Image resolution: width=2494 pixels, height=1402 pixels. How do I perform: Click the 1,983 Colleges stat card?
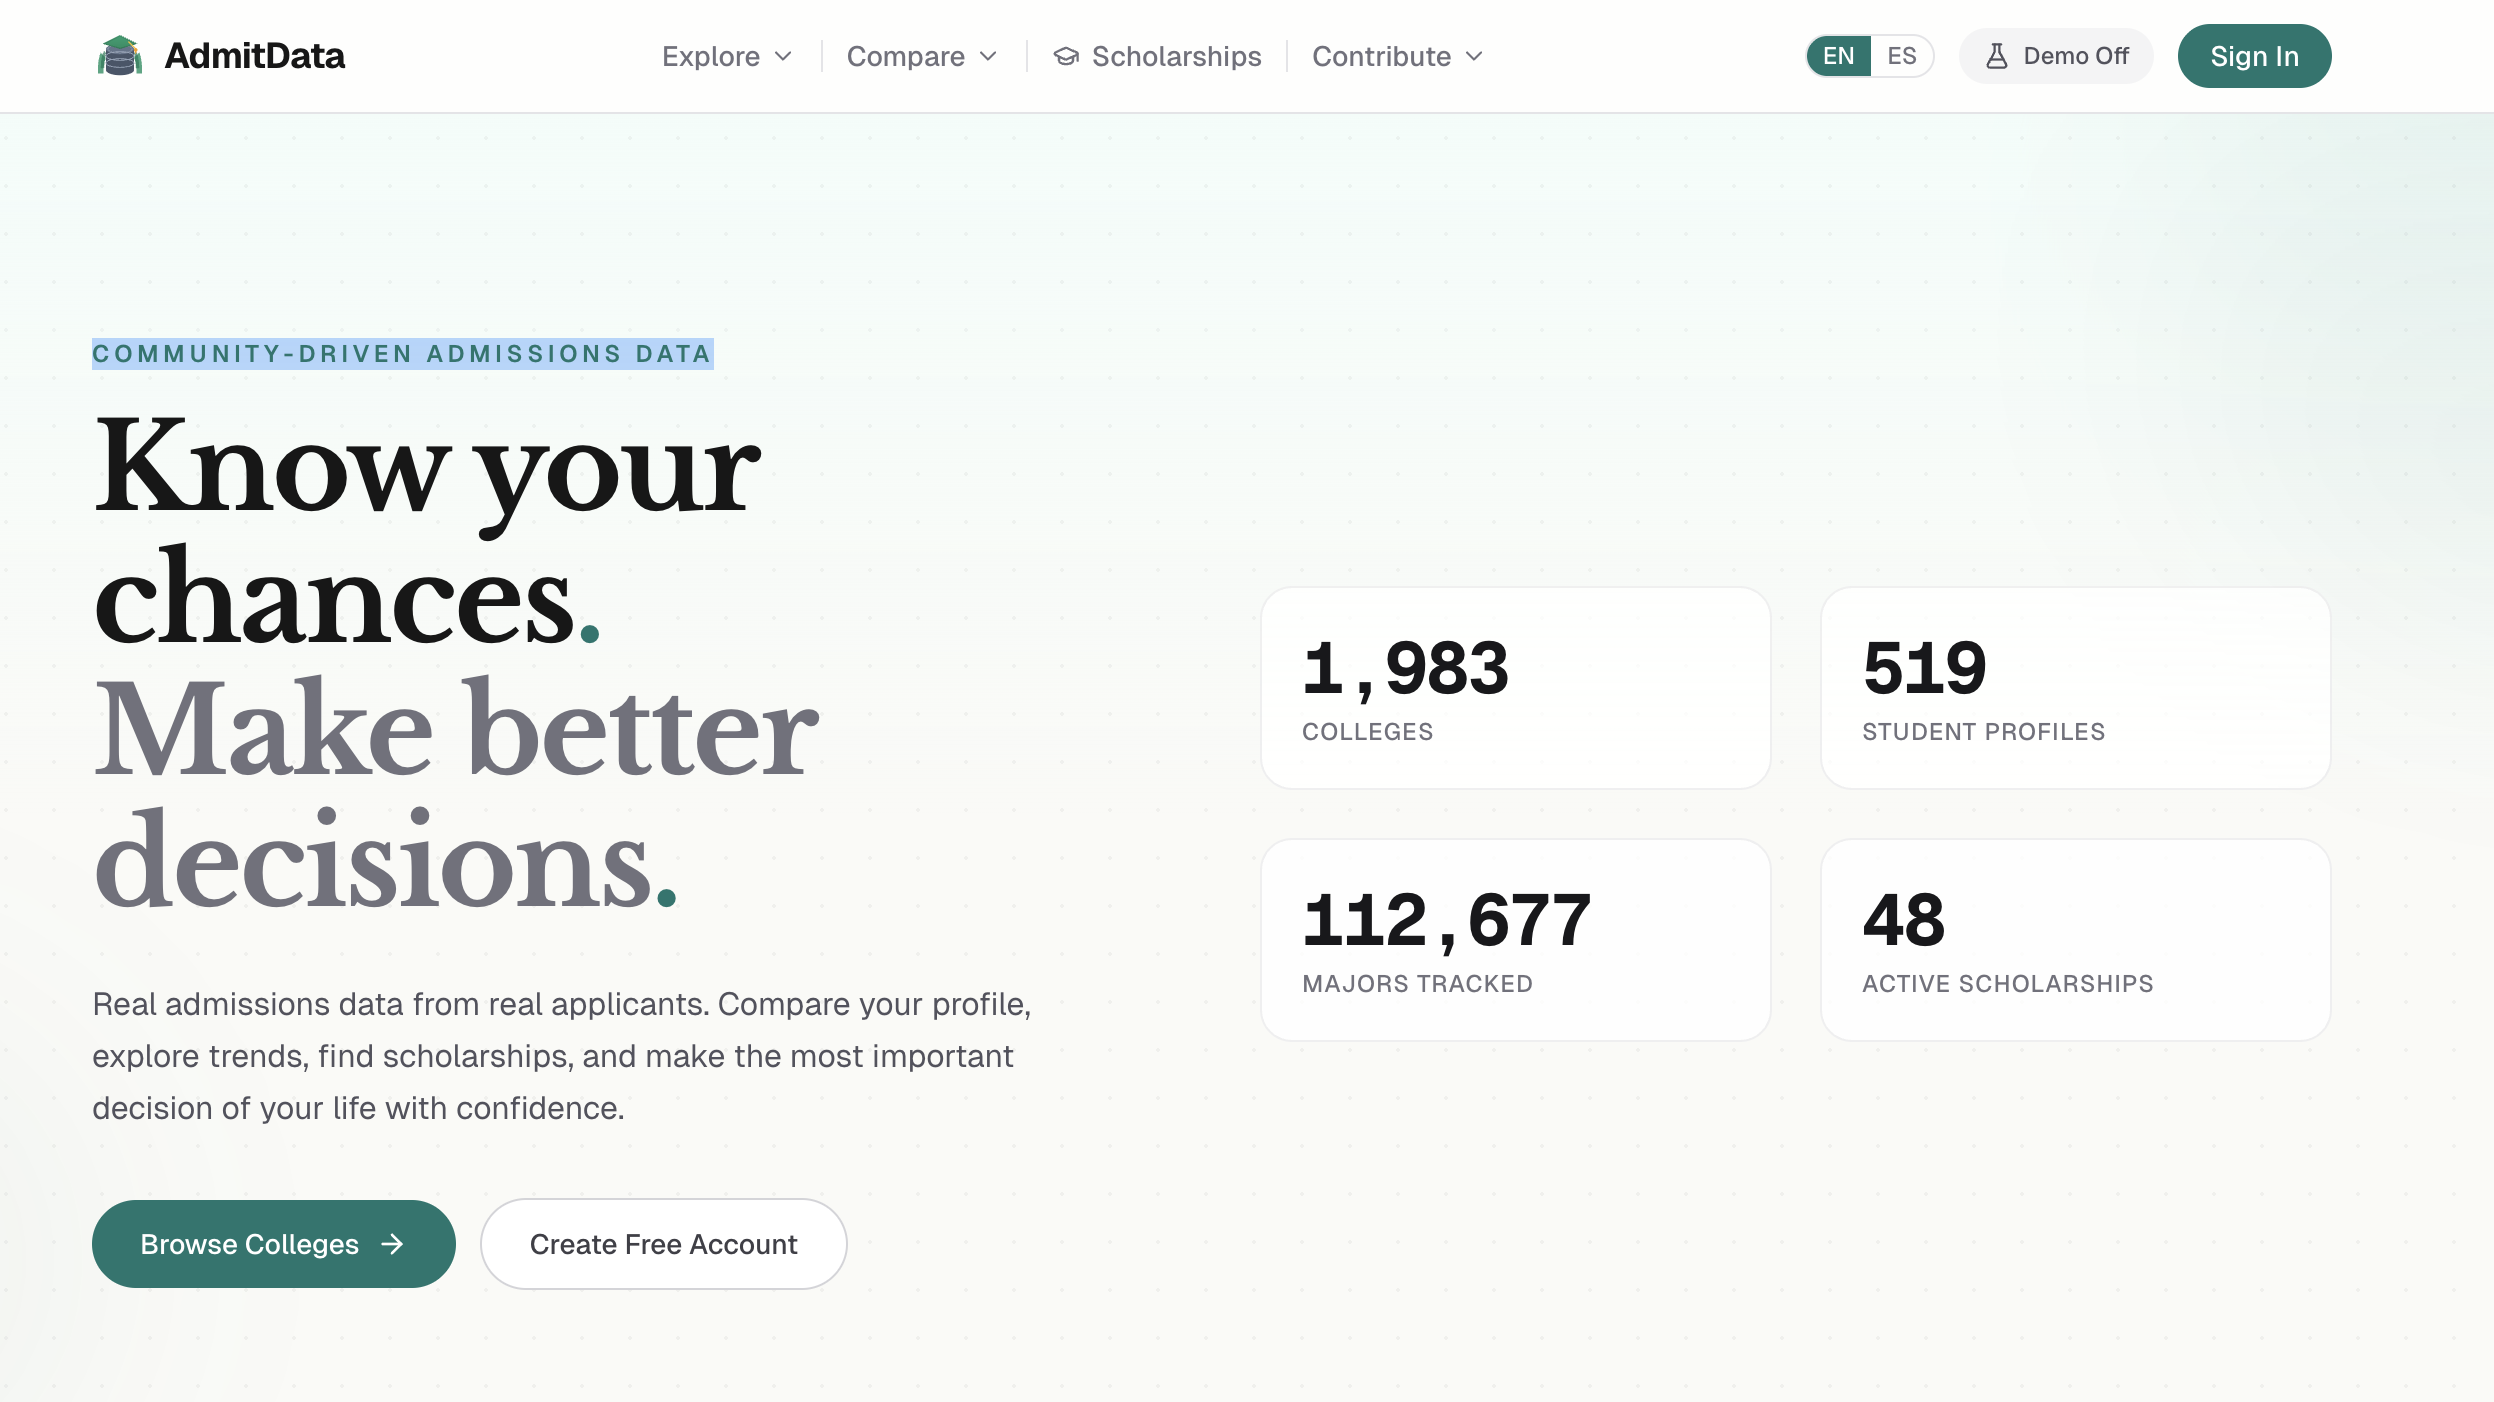coord(1515,688)
